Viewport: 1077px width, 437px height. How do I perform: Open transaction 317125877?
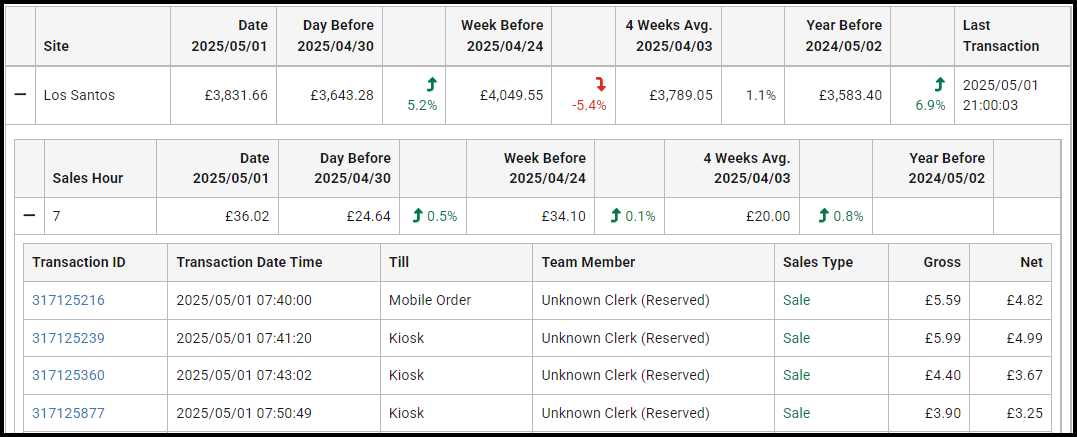click(68, 413)
